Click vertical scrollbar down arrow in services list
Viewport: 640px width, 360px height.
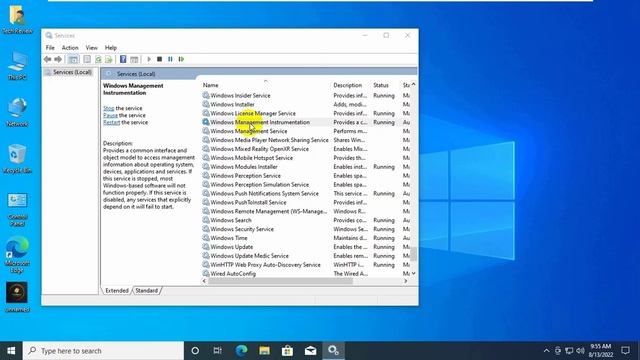pyautogui.click(x=413, y=273)
